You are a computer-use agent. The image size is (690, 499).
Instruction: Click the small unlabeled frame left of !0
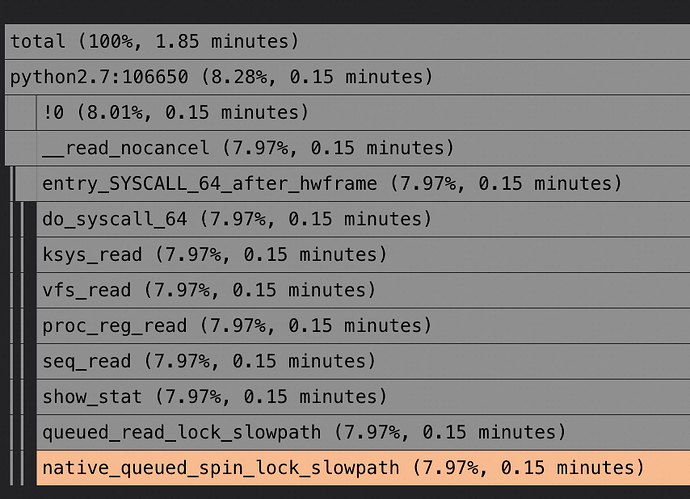point(20,113)
